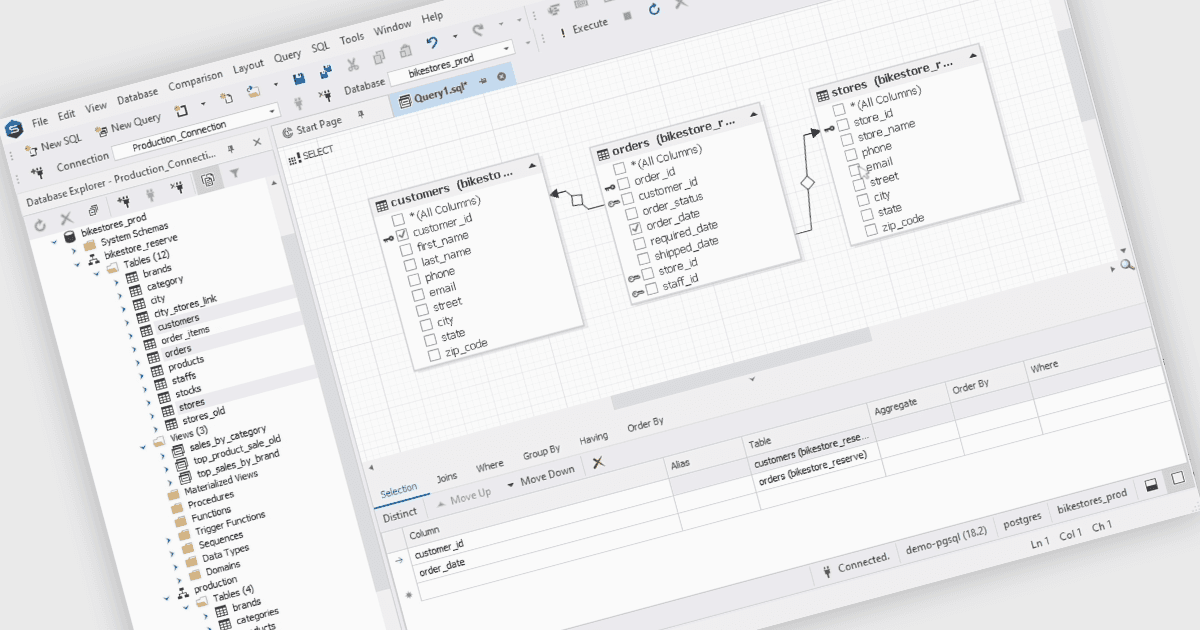Check email in customers table
Screen dimensions: 1200x630
[417, 295]
